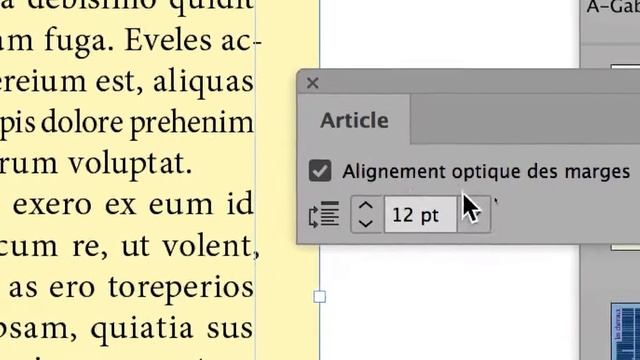This screenshot has width=640, height=360.
Task: Click the word 'quiatia' in the text
Action: point(142,330)
